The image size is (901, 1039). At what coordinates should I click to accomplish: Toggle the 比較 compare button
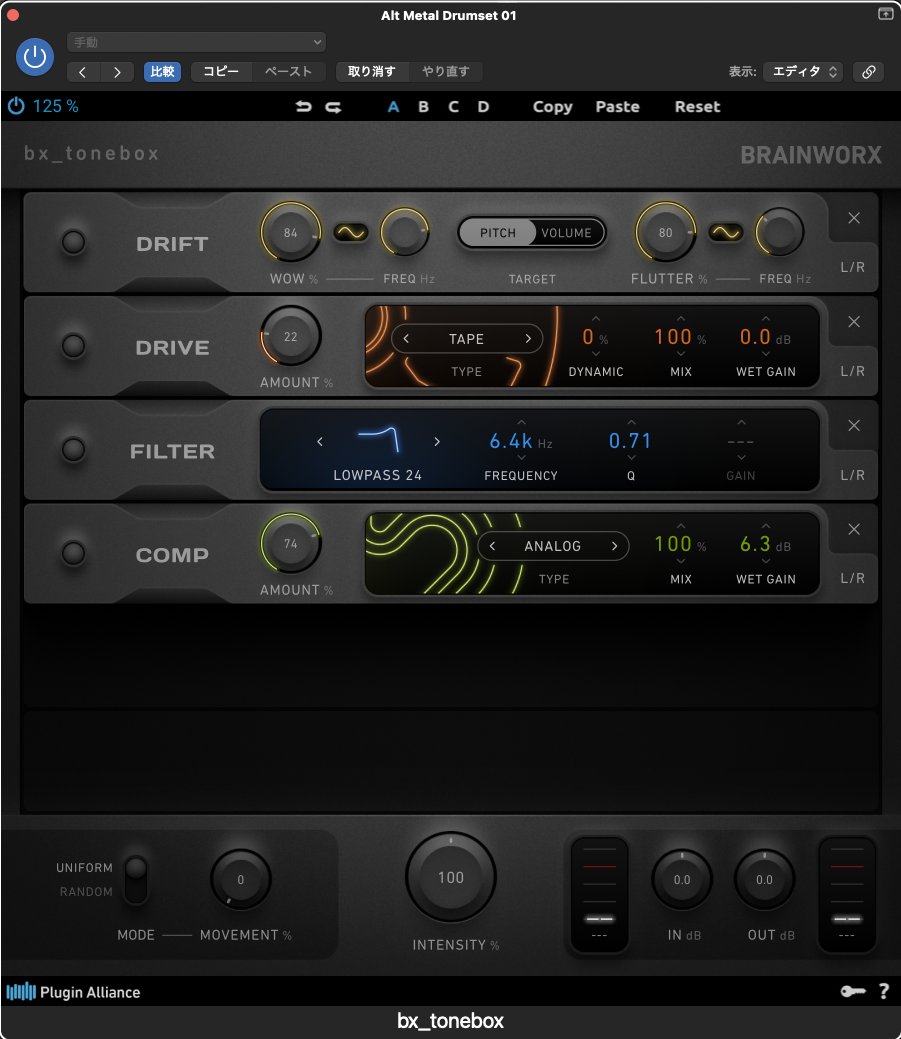(162, 72)
